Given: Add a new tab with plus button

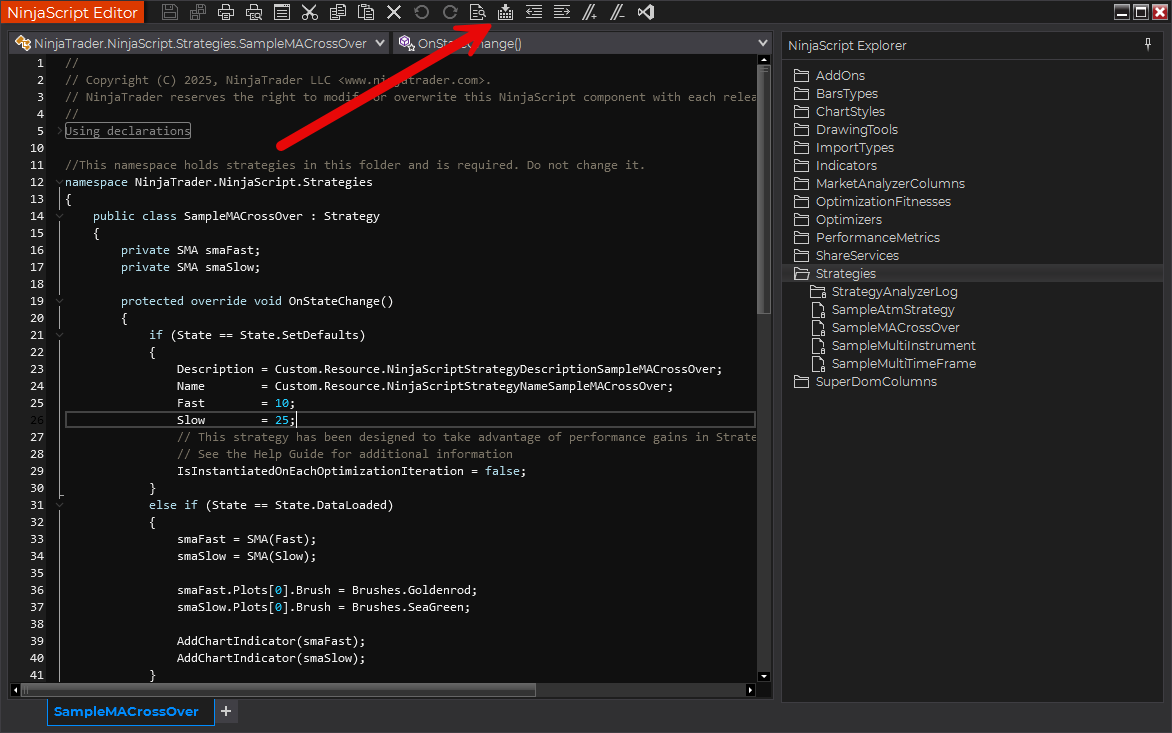Looking at the screenshot, I should 226,711.
